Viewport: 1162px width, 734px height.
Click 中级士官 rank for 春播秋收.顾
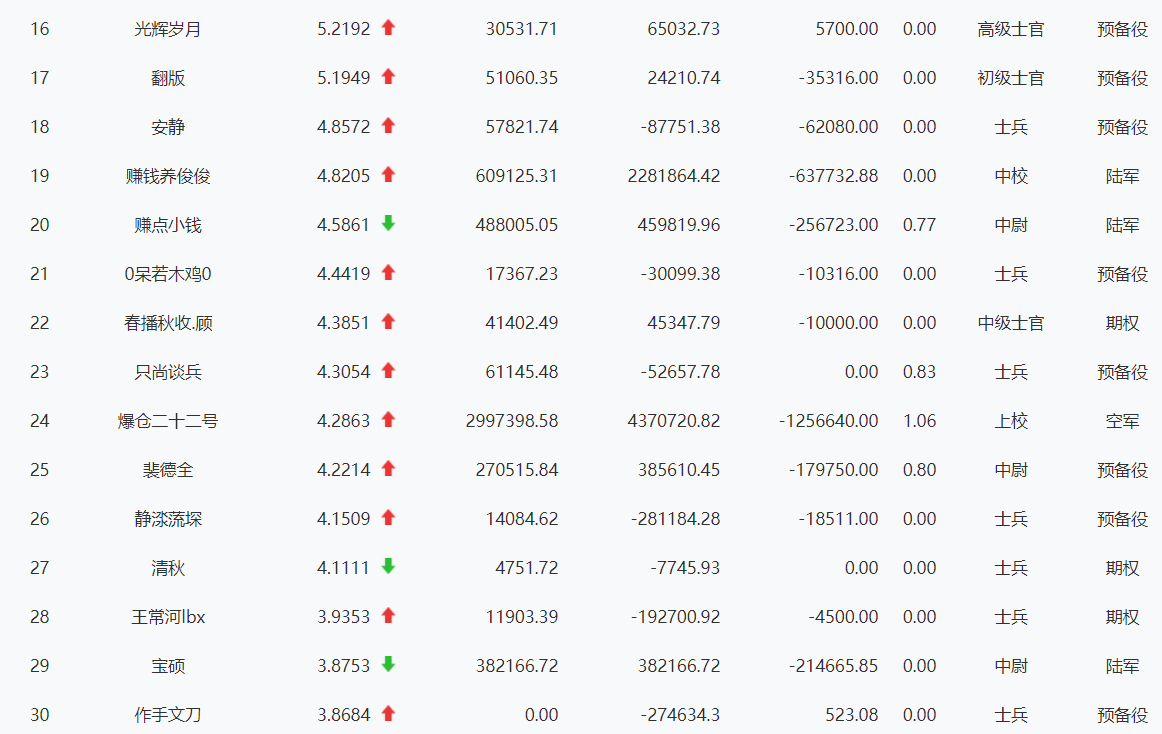click(x=1011, y=323)
